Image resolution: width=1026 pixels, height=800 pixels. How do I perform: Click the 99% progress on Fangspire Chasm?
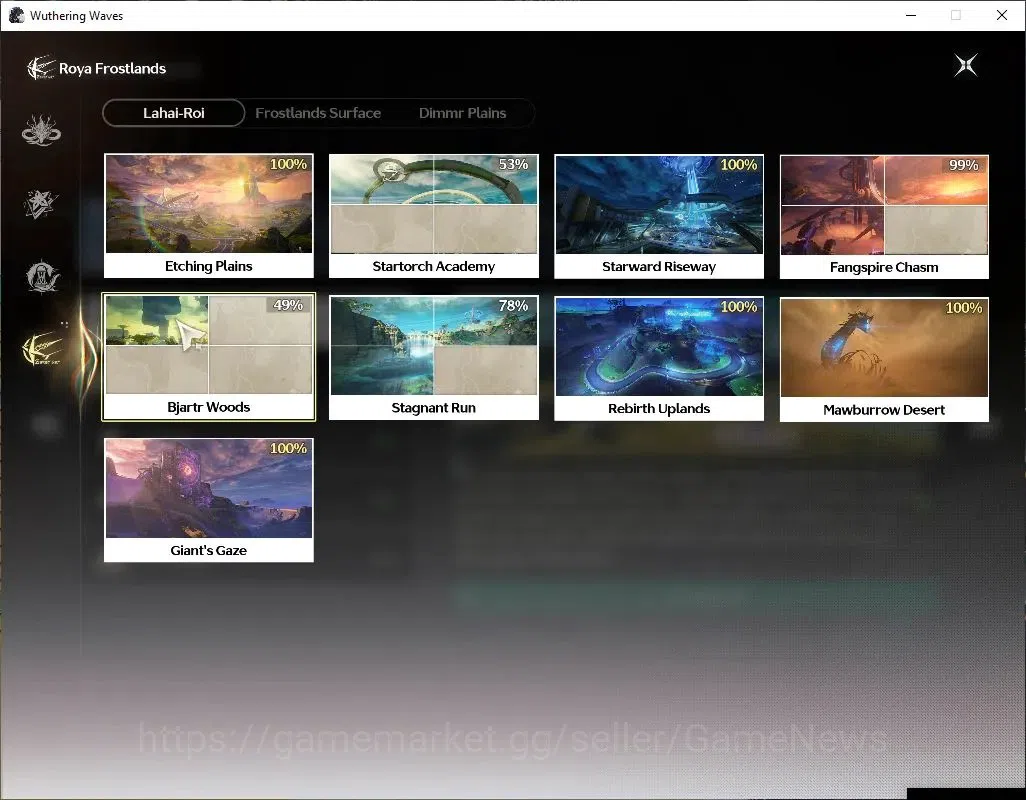[x=963, y=165]
